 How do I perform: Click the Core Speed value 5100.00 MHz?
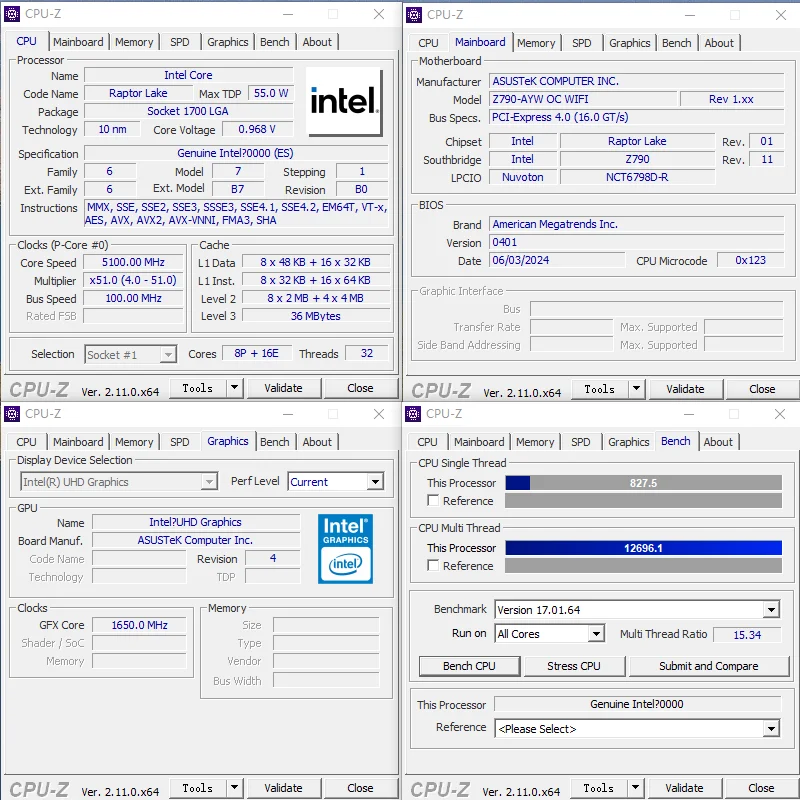133,262
